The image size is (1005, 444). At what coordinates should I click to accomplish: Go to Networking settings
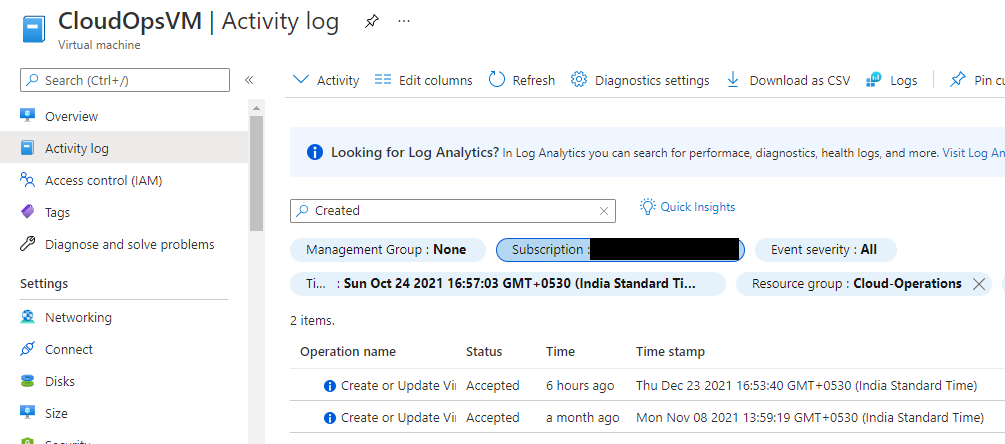click(78, 317)
